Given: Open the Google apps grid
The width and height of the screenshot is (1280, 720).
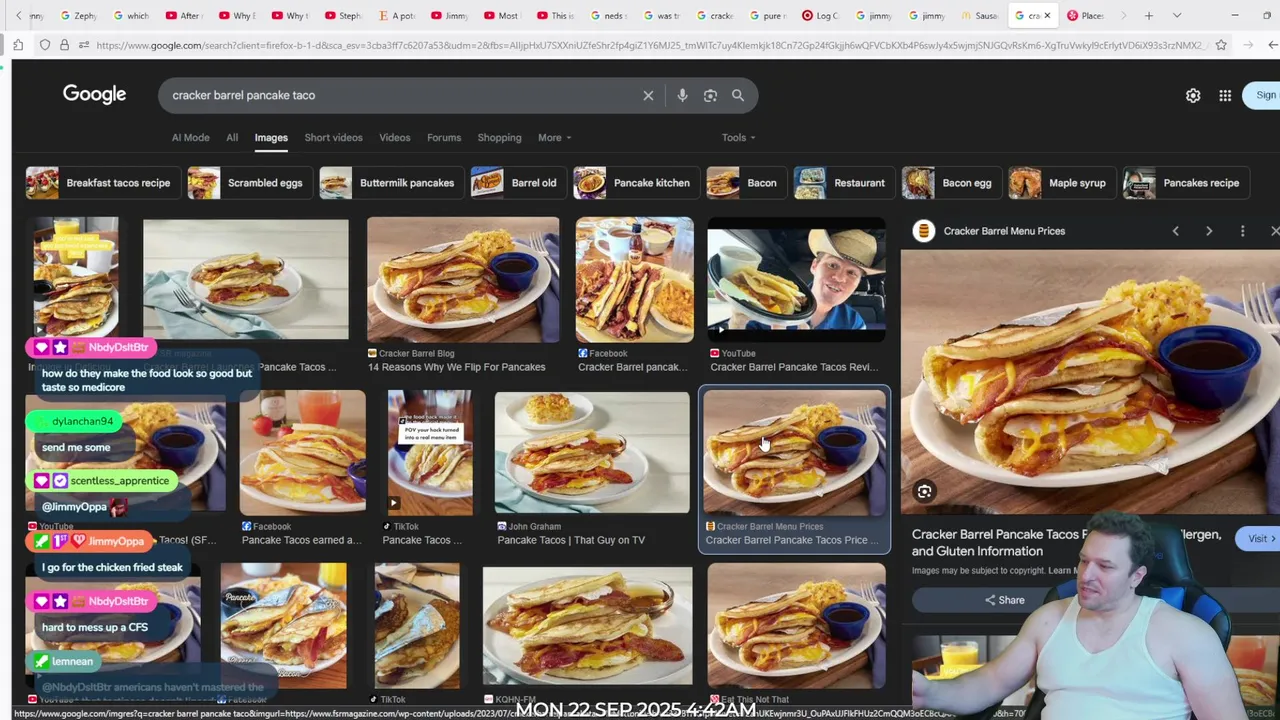Looking at the screenshot, I should coord(1225,96).
